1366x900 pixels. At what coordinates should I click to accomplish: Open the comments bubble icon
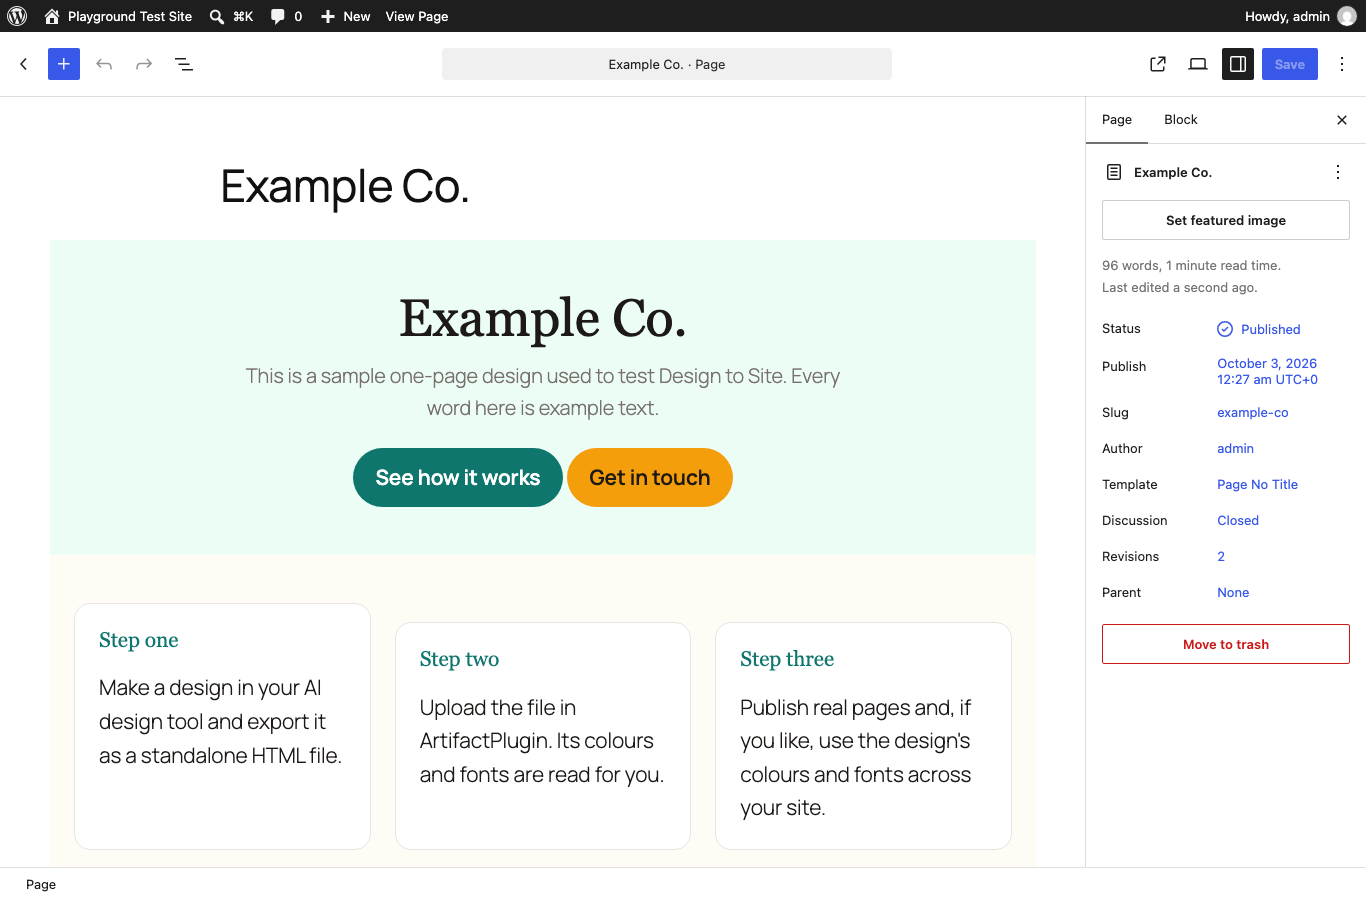click(286, 16)
